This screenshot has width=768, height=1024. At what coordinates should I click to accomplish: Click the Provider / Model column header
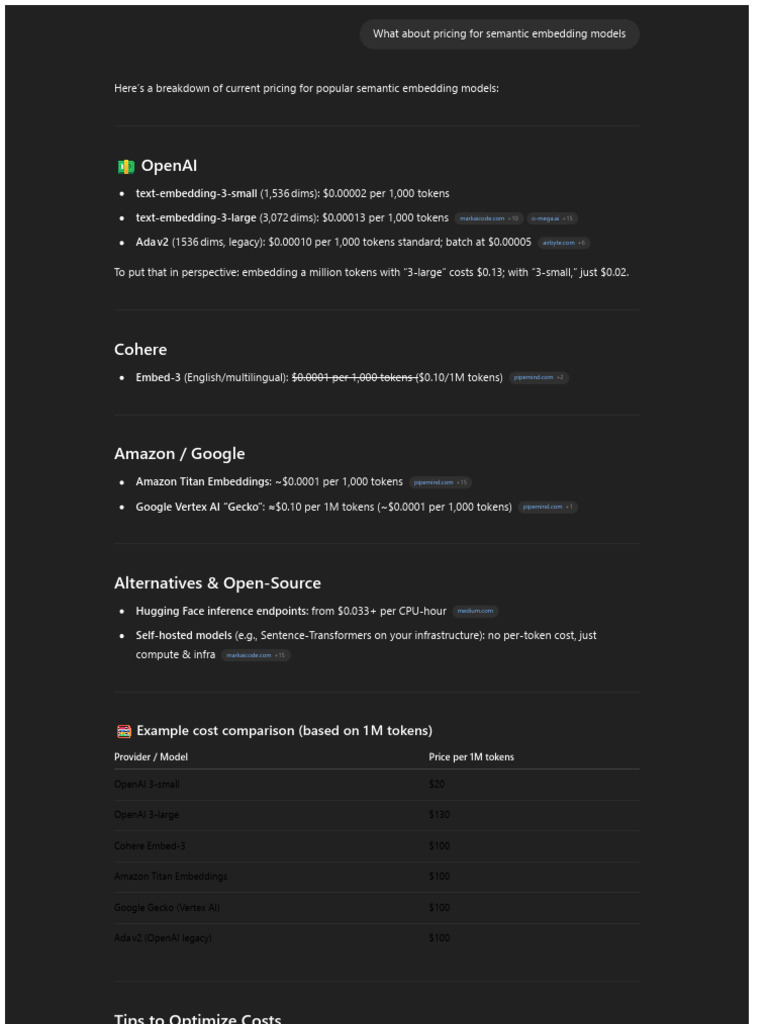151,757
